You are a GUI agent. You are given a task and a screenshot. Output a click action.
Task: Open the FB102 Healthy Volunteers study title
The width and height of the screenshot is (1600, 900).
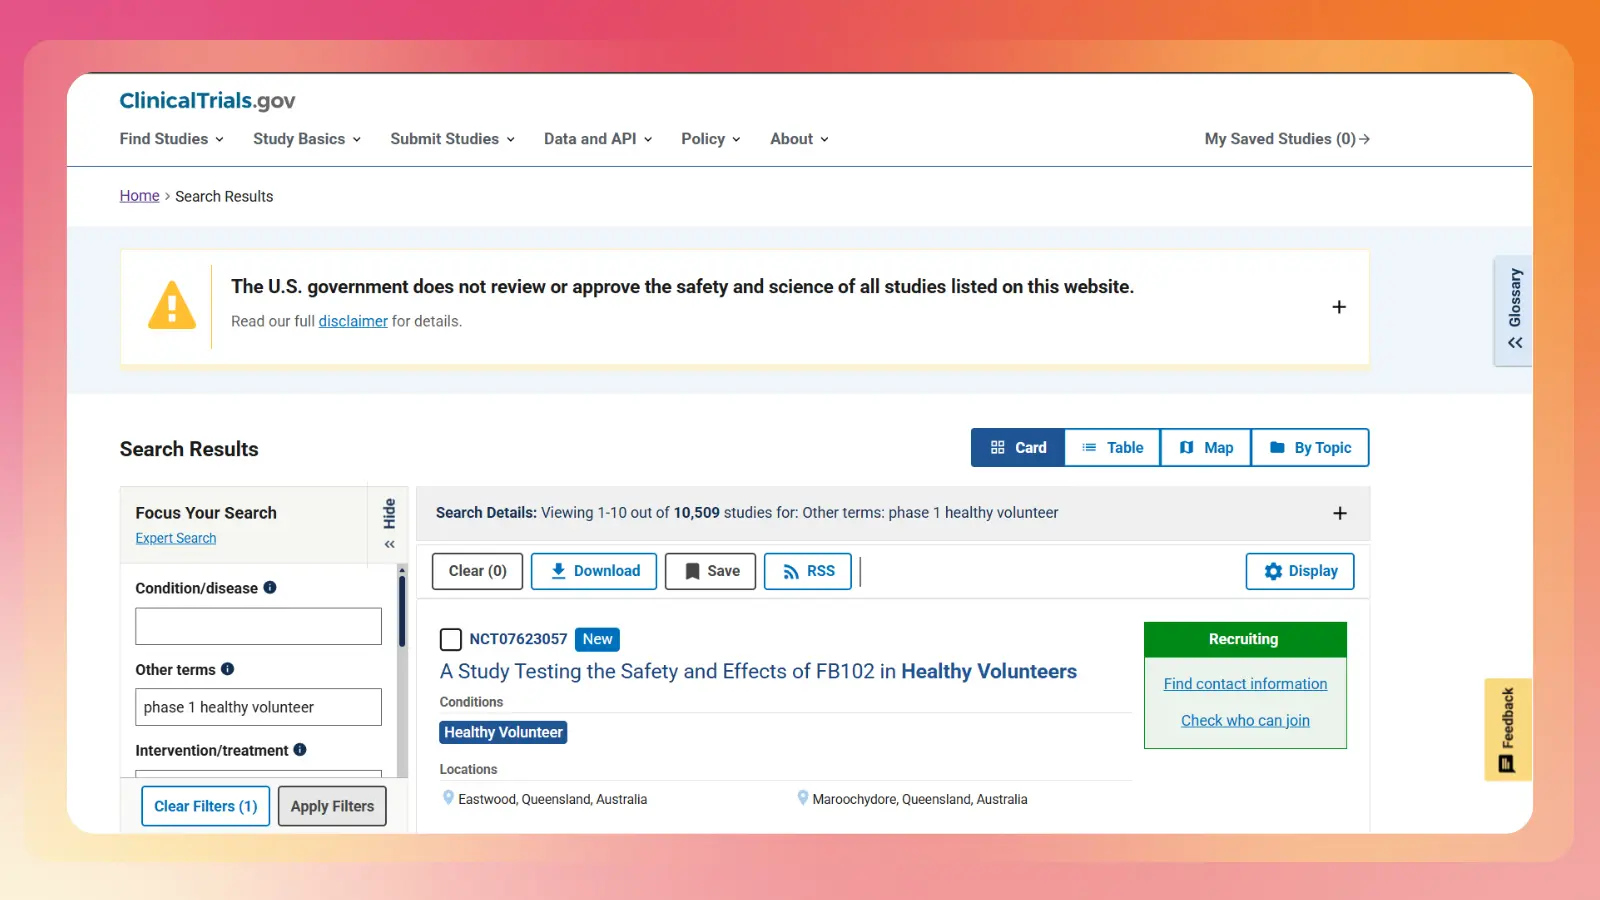point(758,671)
